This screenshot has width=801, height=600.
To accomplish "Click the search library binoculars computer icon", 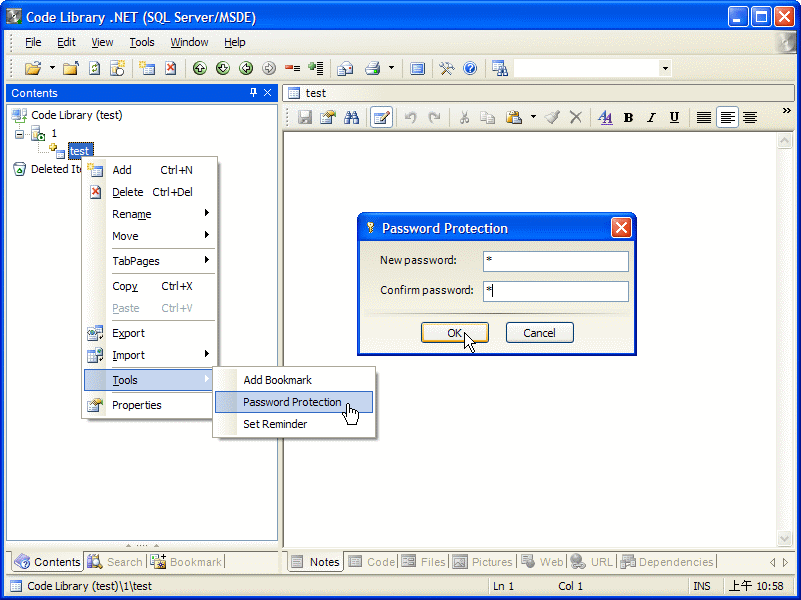I will pos(500,68).
